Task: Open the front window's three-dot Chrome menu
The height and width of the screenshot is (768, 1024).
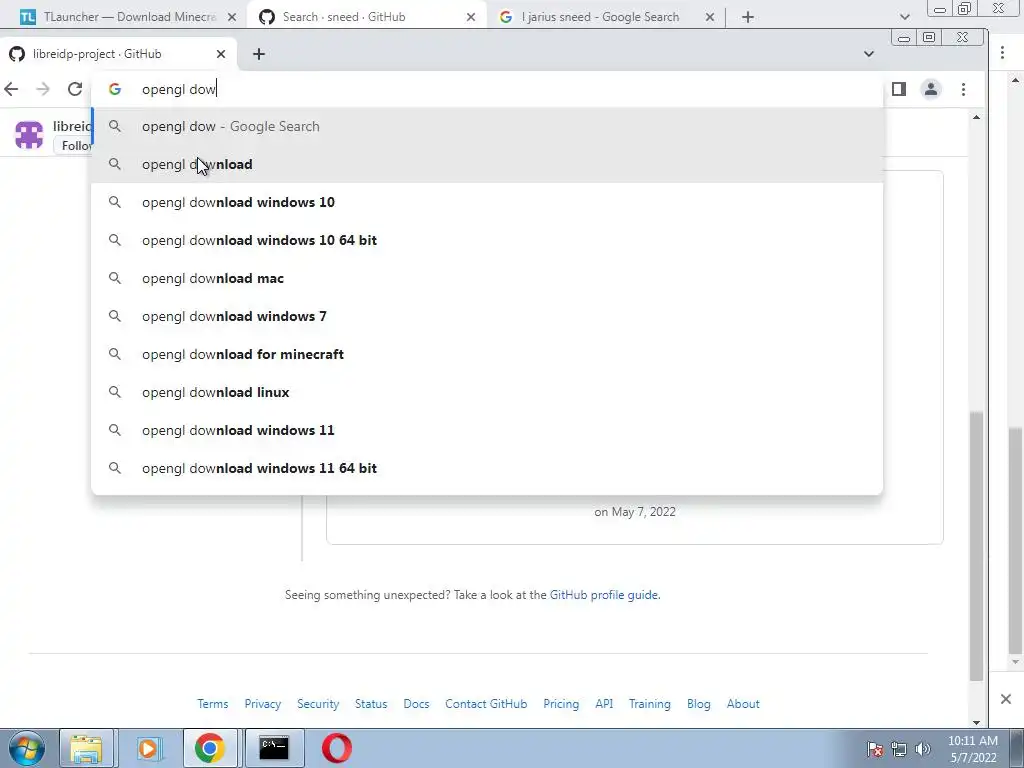Action: coord(963,89)
